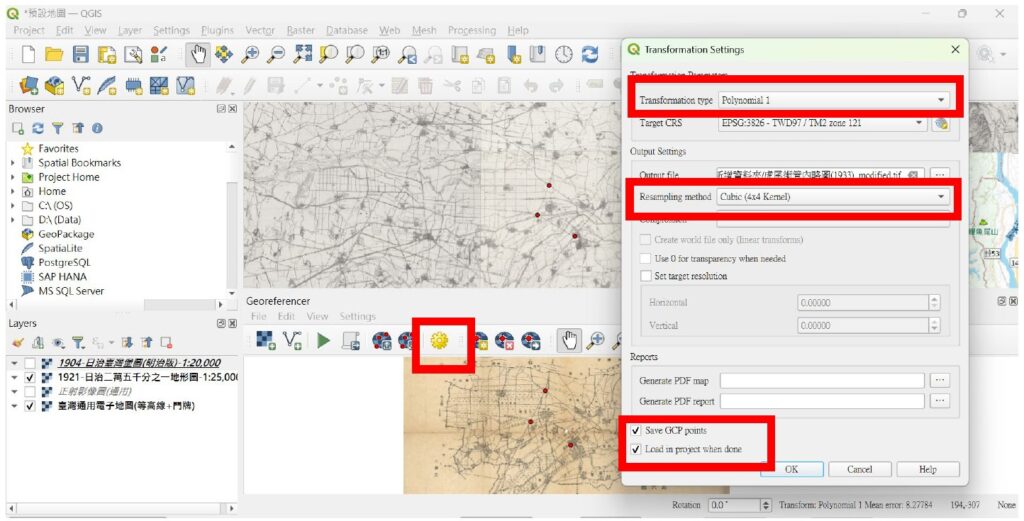Viewport: 1024px width, 521px height.
Task: Enable the Set target resolution checkbox
Action: pos(645,276)
